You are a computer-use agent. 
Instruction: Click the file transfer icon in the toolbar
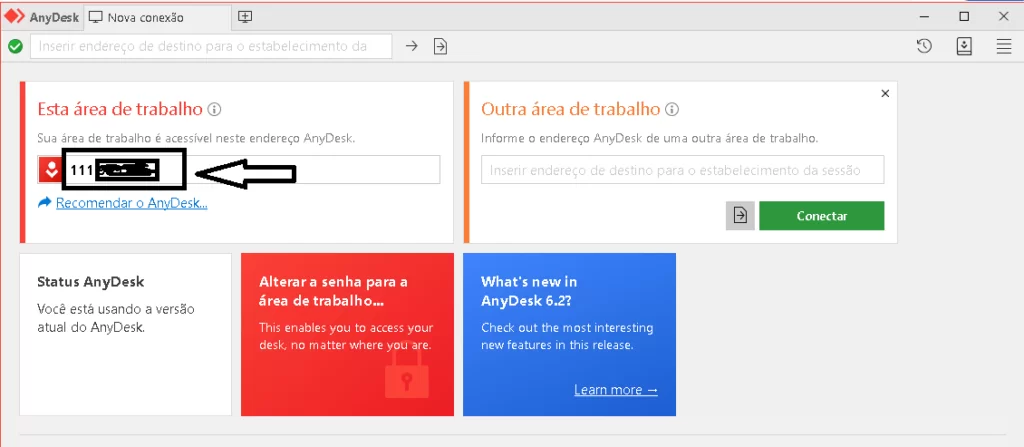[441, 46]
